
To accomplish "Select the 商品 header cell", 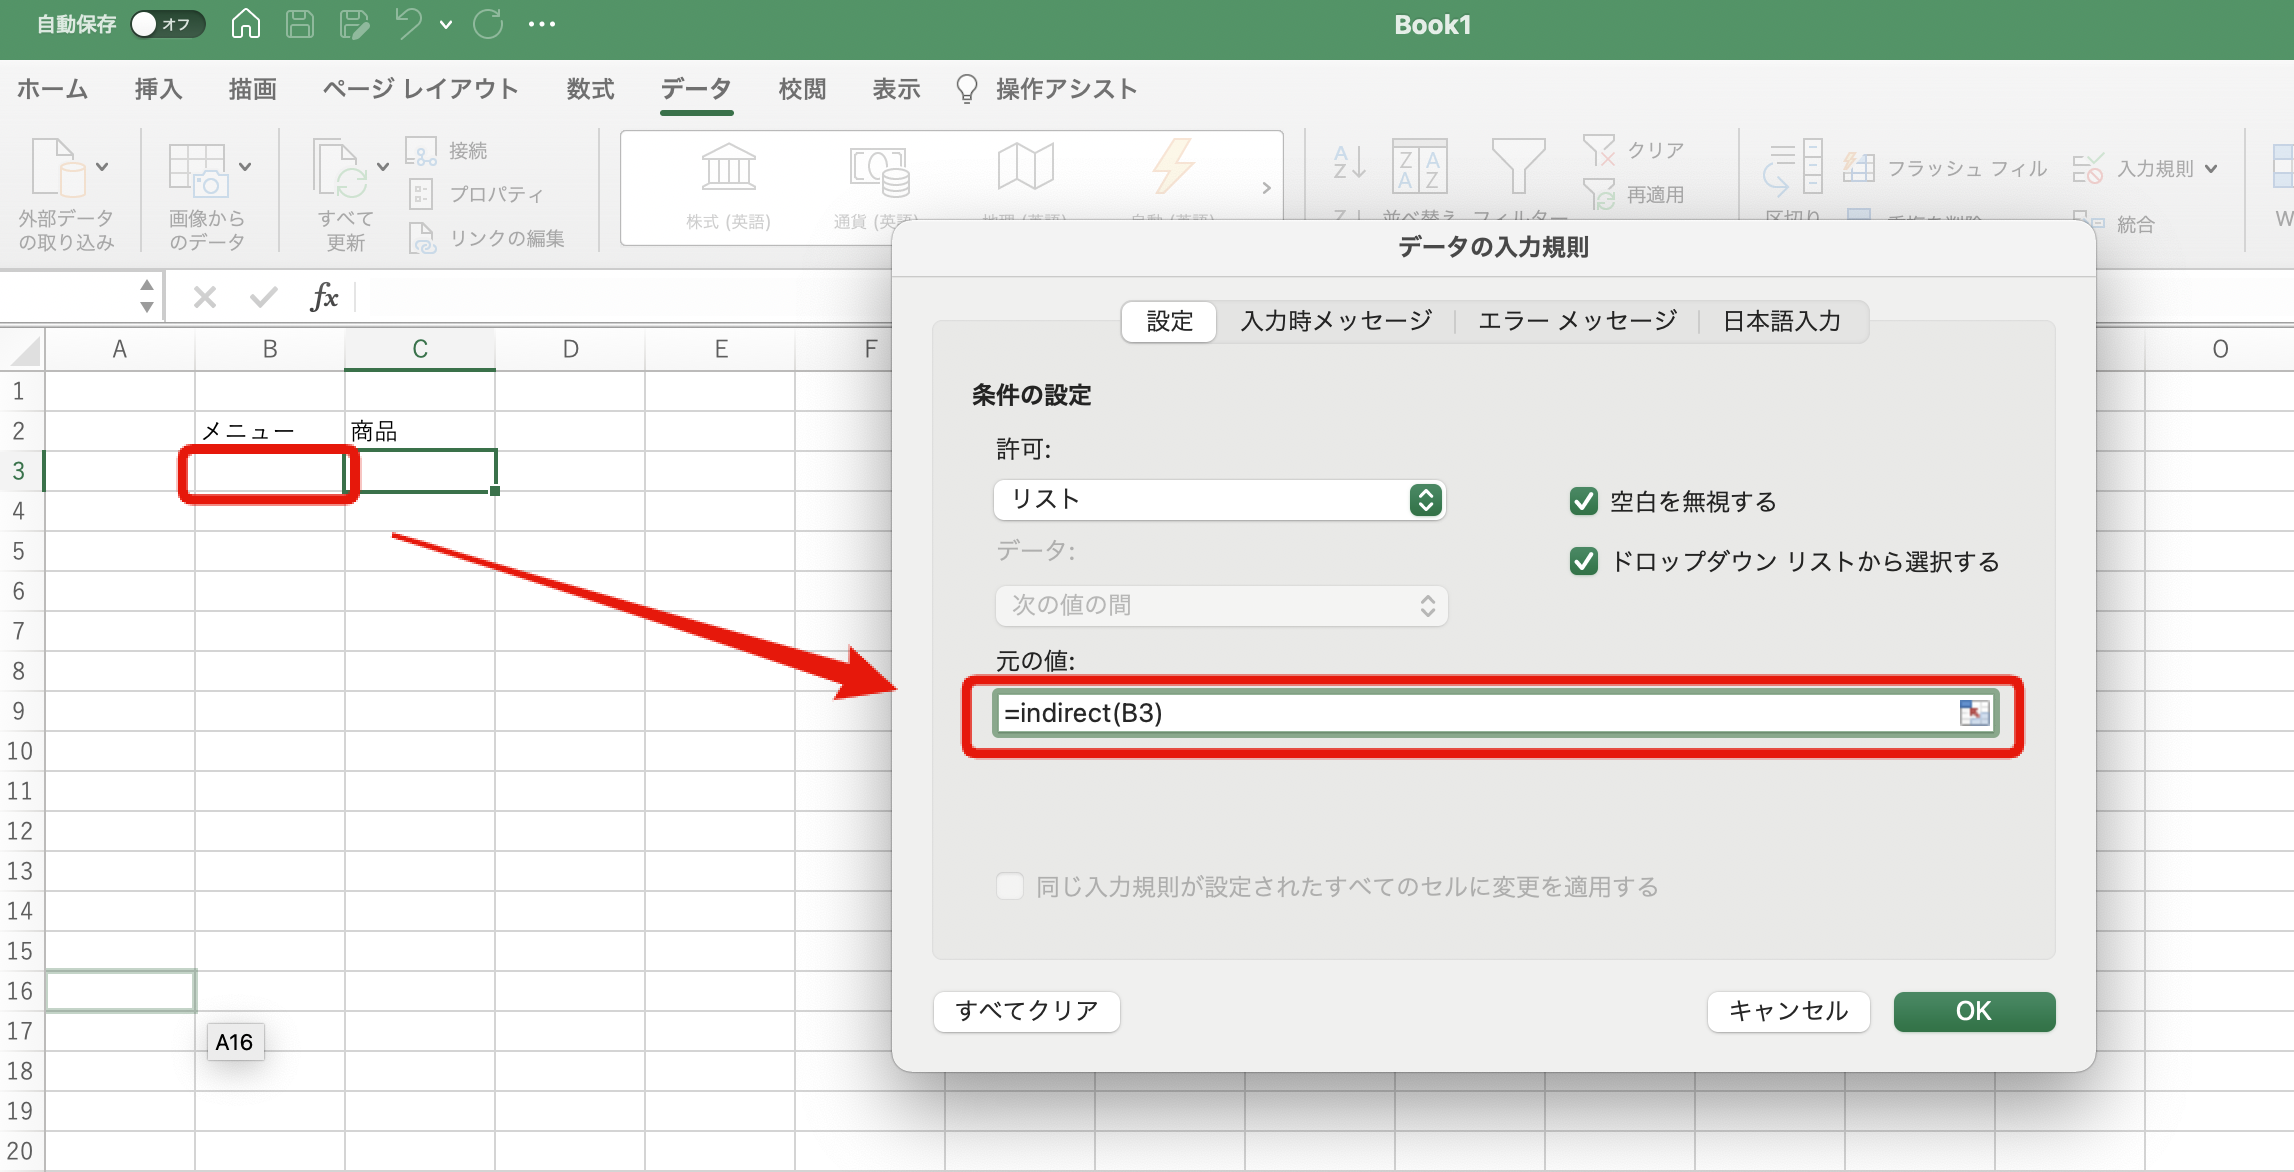I will point(420,431).
